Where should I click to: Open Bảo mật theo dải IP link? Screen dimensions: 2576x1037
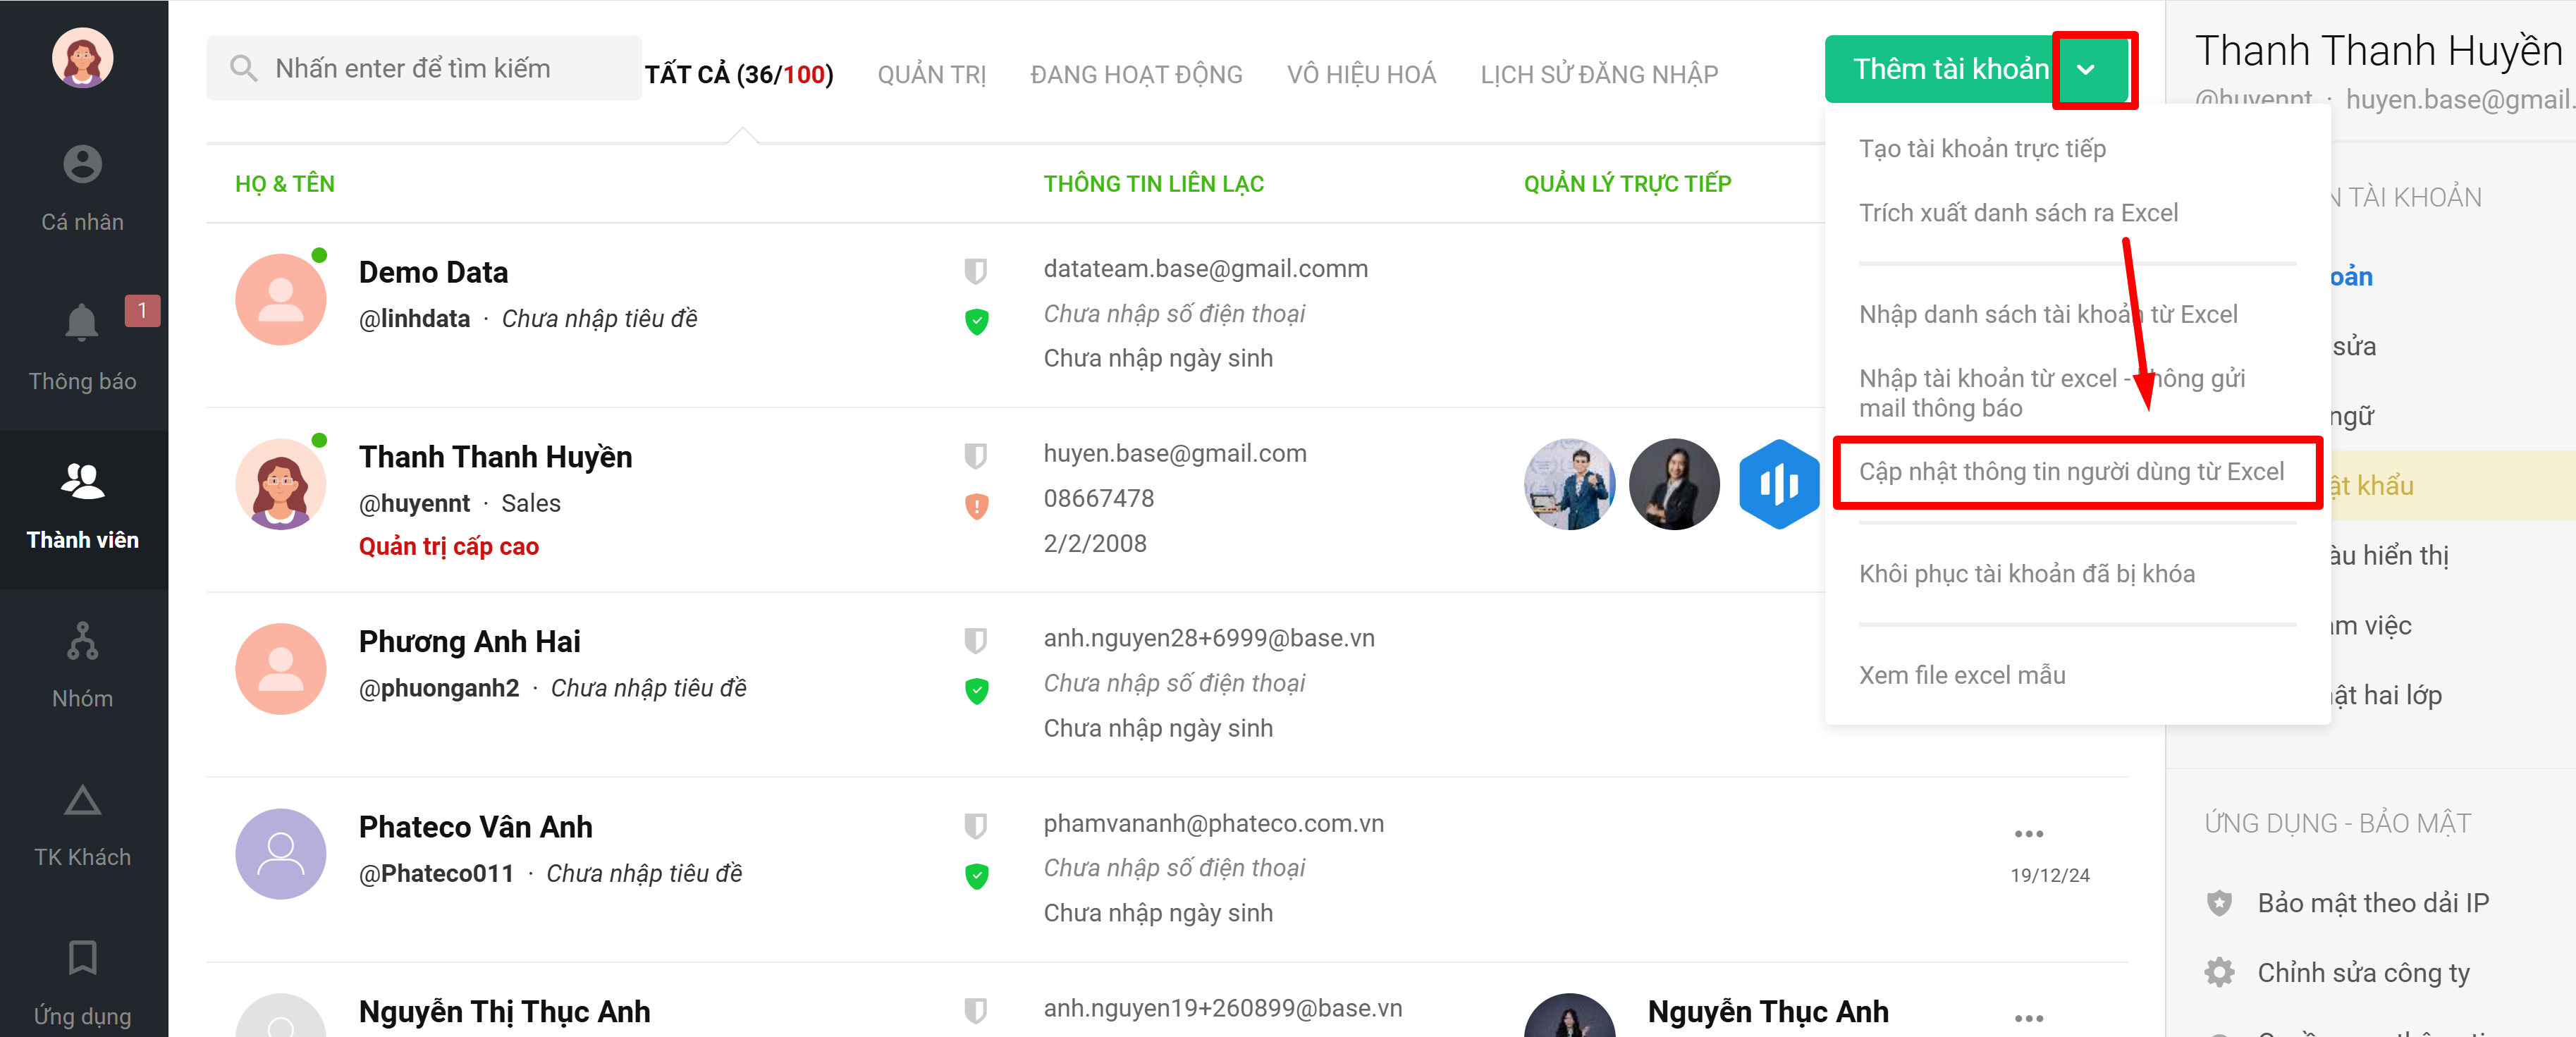pos(2372,903)
